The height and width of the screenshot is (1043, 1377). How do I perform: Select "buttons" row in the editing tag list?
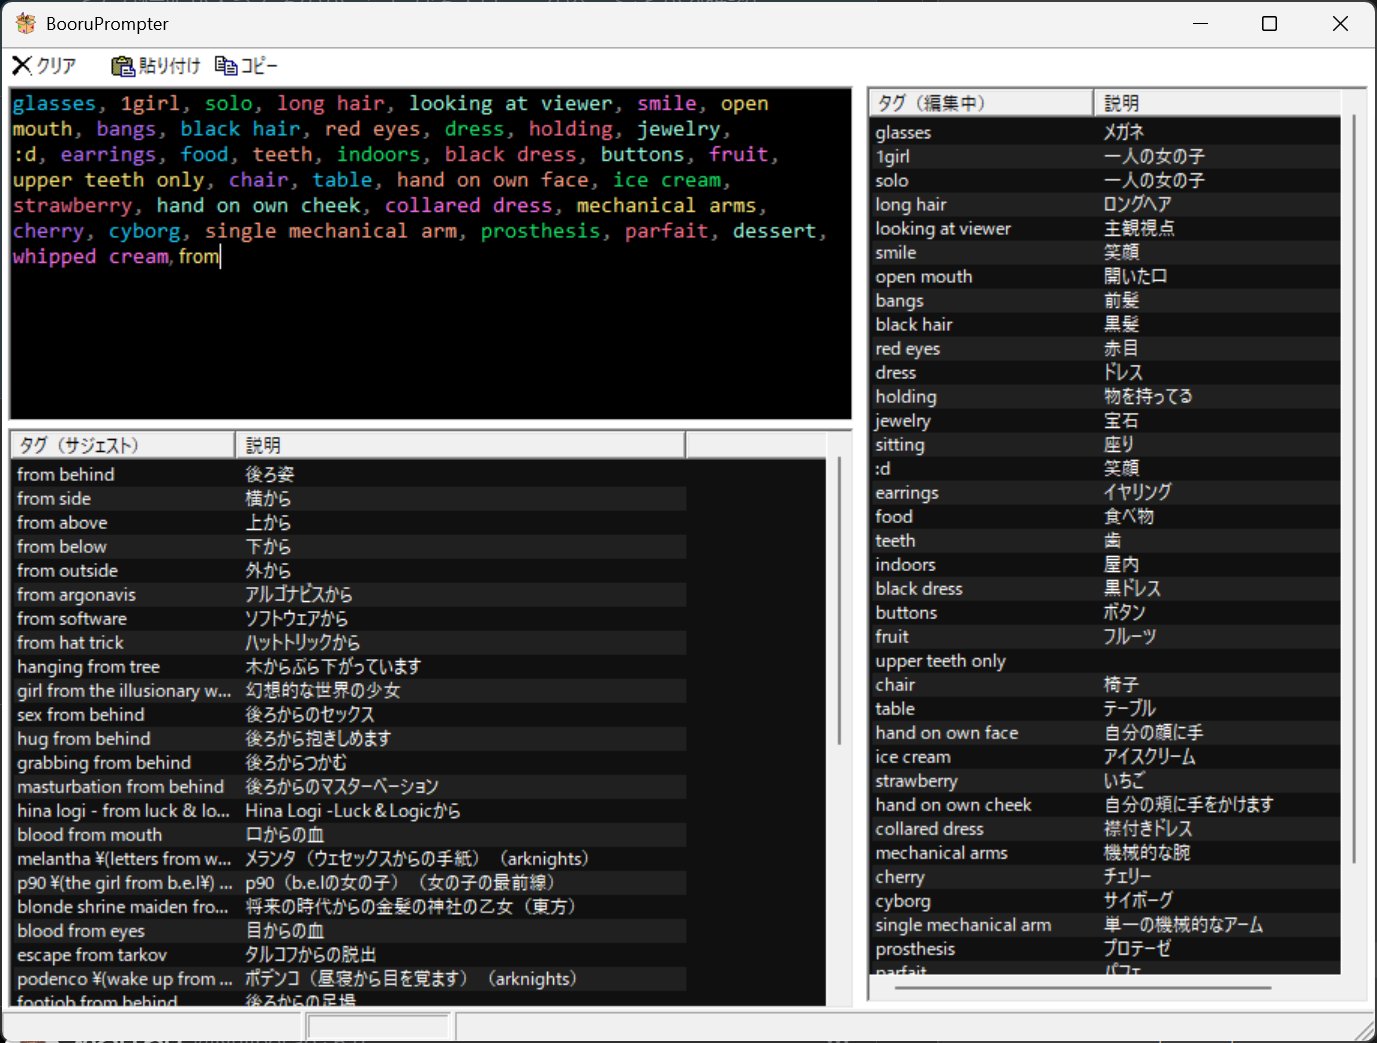pyautogui.click(x=1105, y=612)
